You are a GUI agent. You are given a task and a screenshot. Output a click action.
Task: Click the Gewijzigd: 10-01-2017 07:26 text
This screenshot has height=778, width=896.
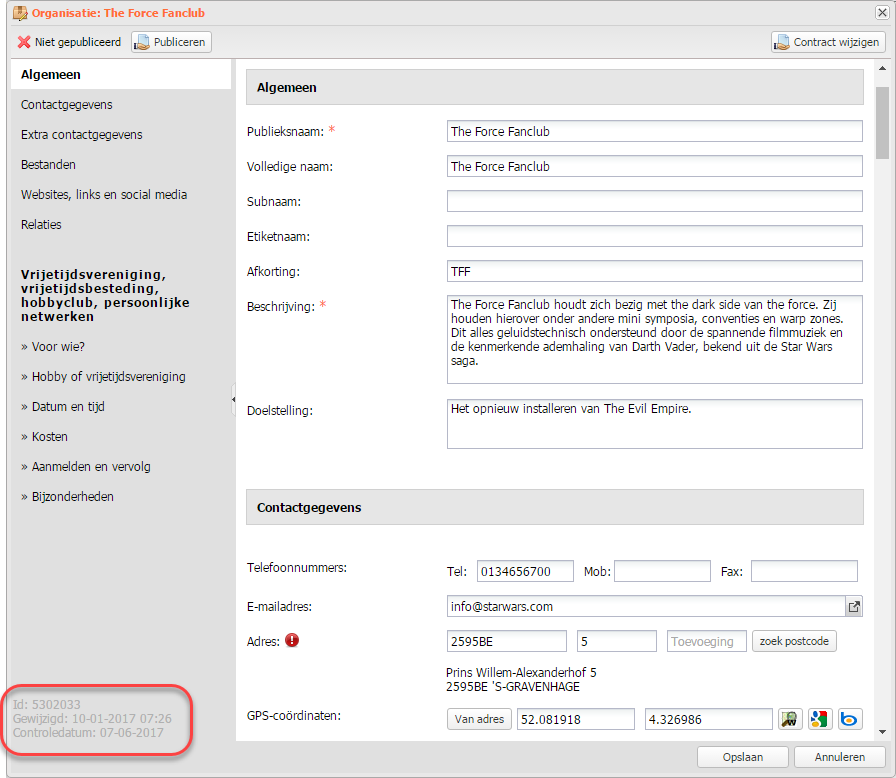pyautogui.click(x=92, y=719)
